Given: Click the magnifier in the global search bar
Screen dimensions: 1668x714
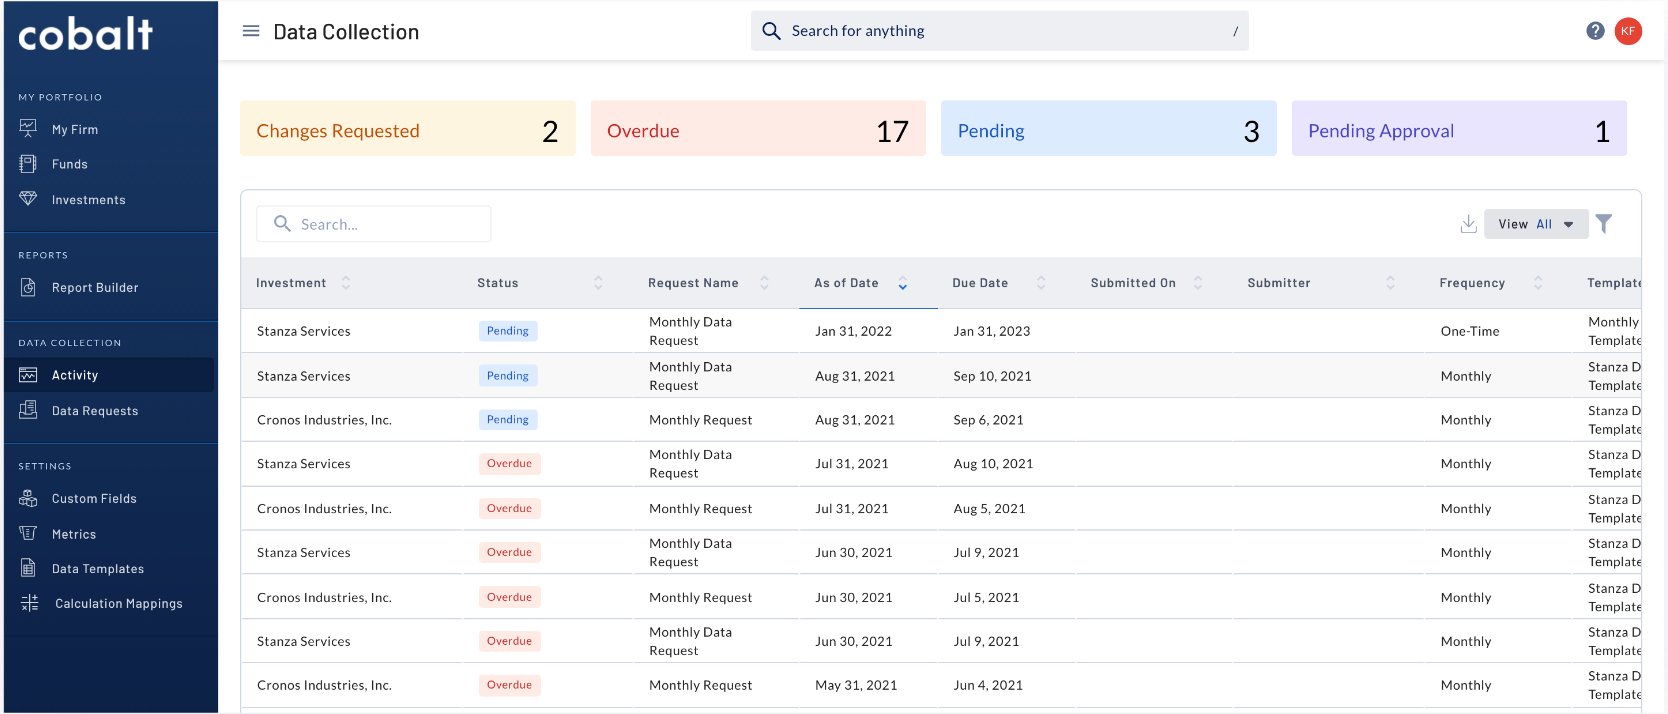Looking at the screenshot, I should (771, 31).
